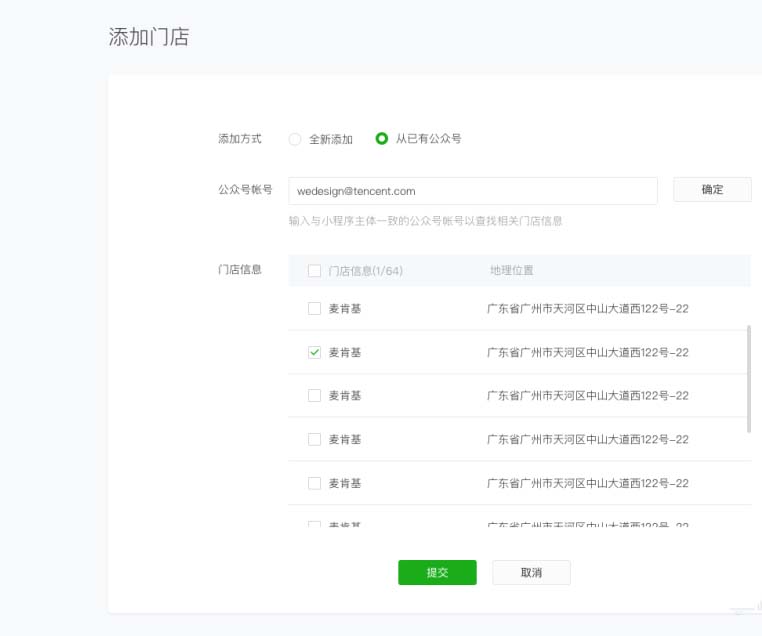Select the 全新添加 radio option
The image size is (762, 636).
(295, 139)
